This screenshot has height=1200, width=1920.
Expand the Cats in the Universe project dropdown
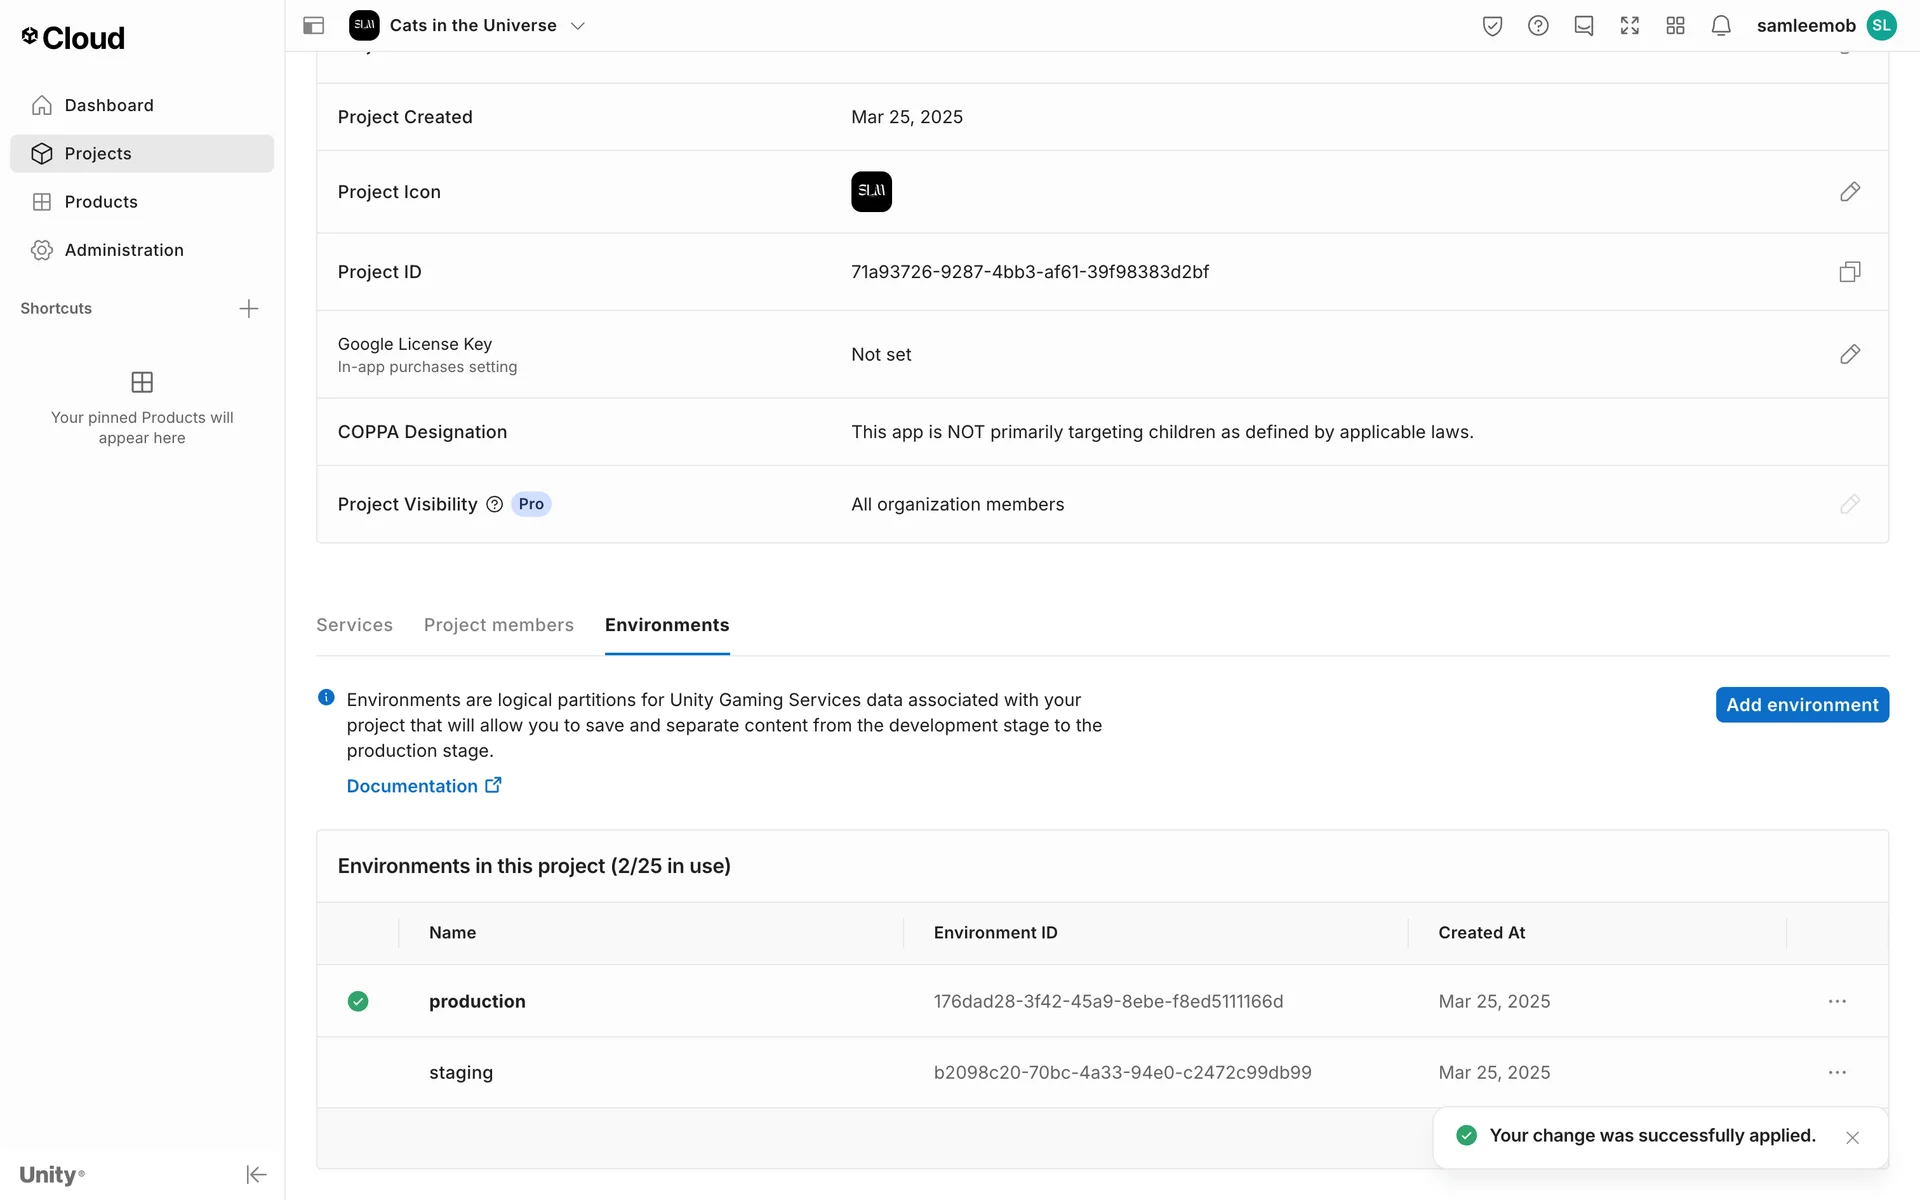point(577,26)
